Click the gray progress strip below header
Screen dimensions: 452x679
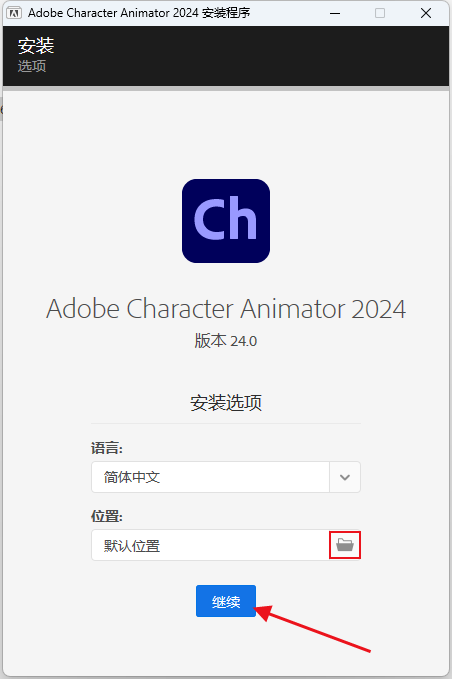point(226,88)
